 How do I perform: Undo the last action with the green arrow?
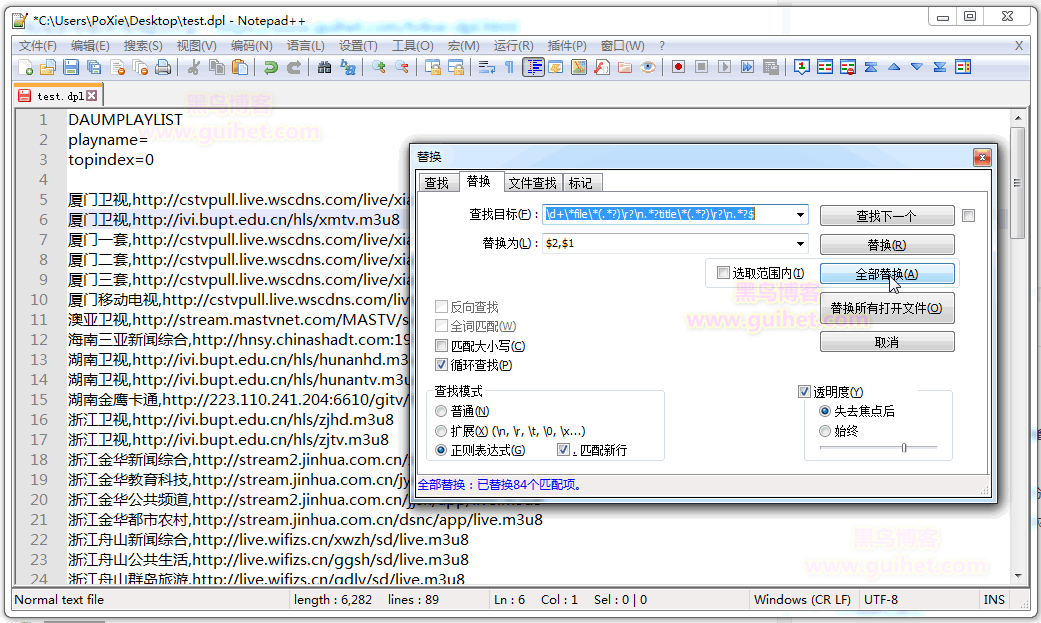[271, 67]
